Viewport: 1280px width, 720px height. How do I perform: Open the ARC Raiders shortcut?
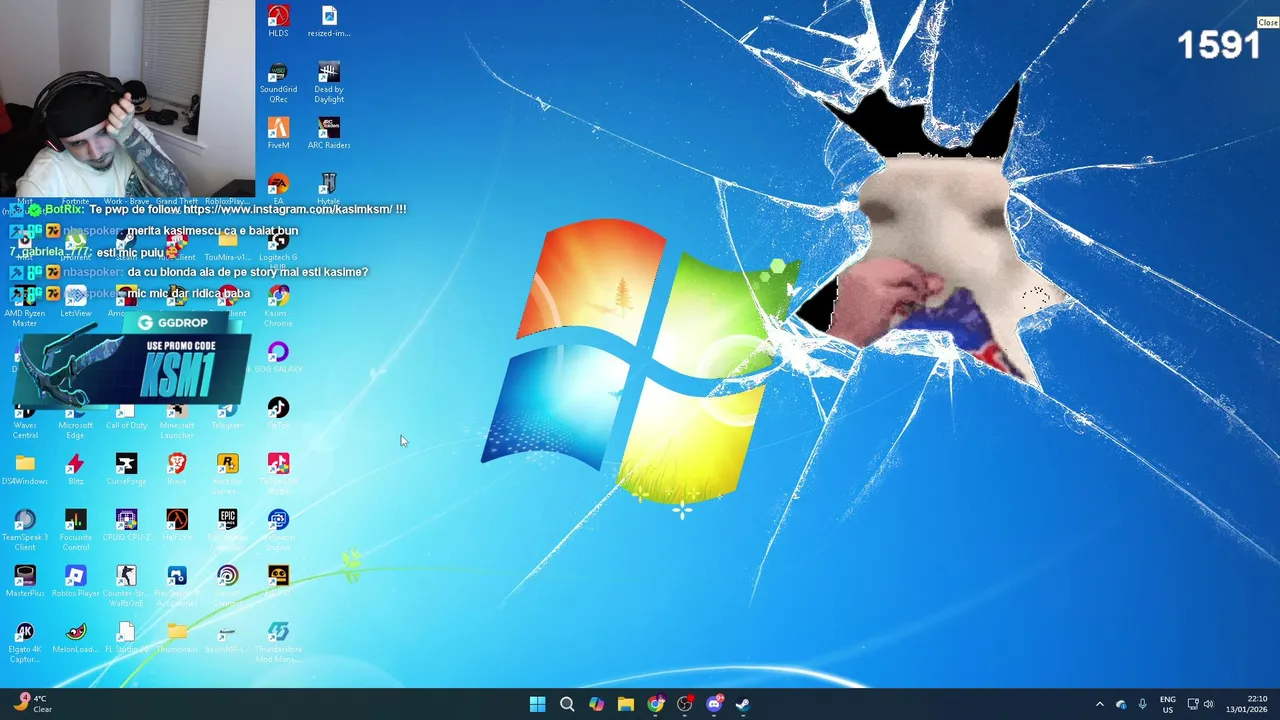[x=329, y=133]
